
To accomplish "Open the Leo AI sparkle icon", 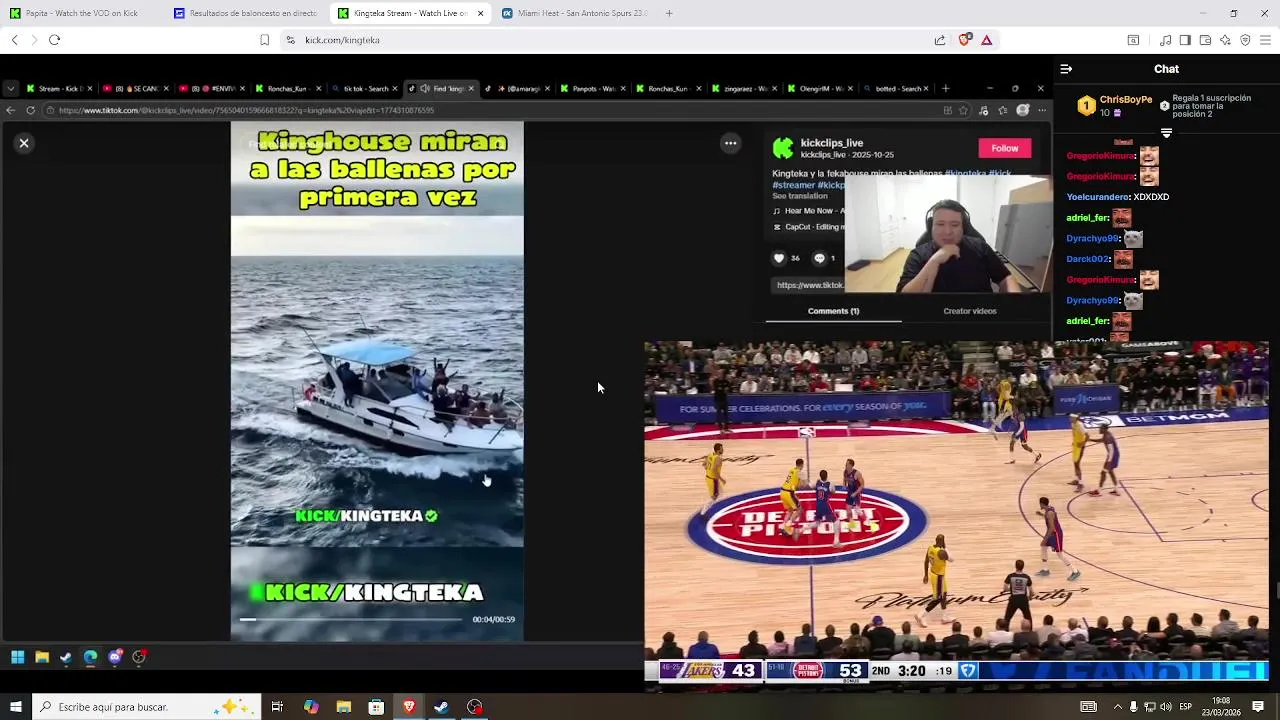I will pos(1225,40).
